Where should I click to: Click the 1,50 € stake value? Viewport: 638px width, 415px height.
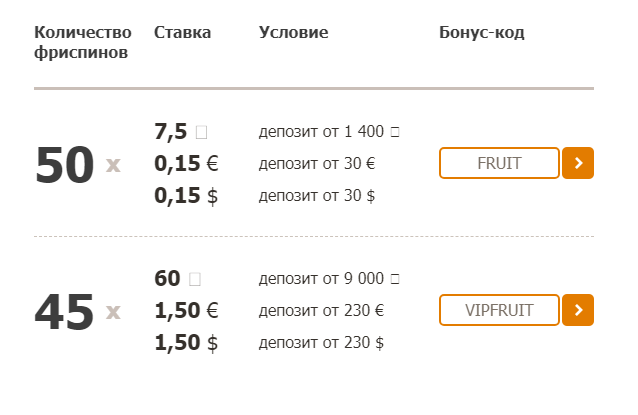click(186, 310)
